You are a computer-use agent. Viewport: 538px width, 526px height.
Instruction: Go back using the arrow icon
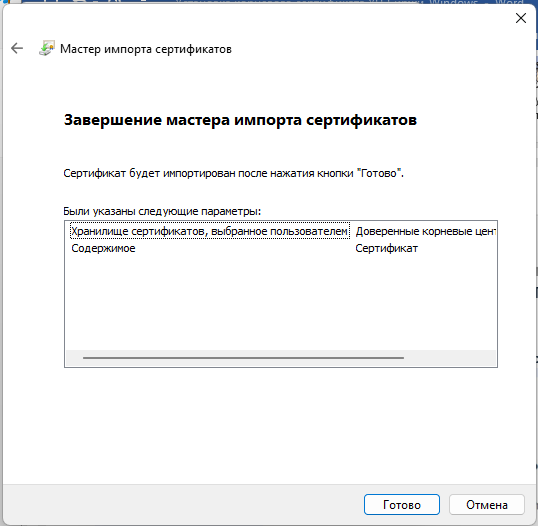click(x=17, y=48)
